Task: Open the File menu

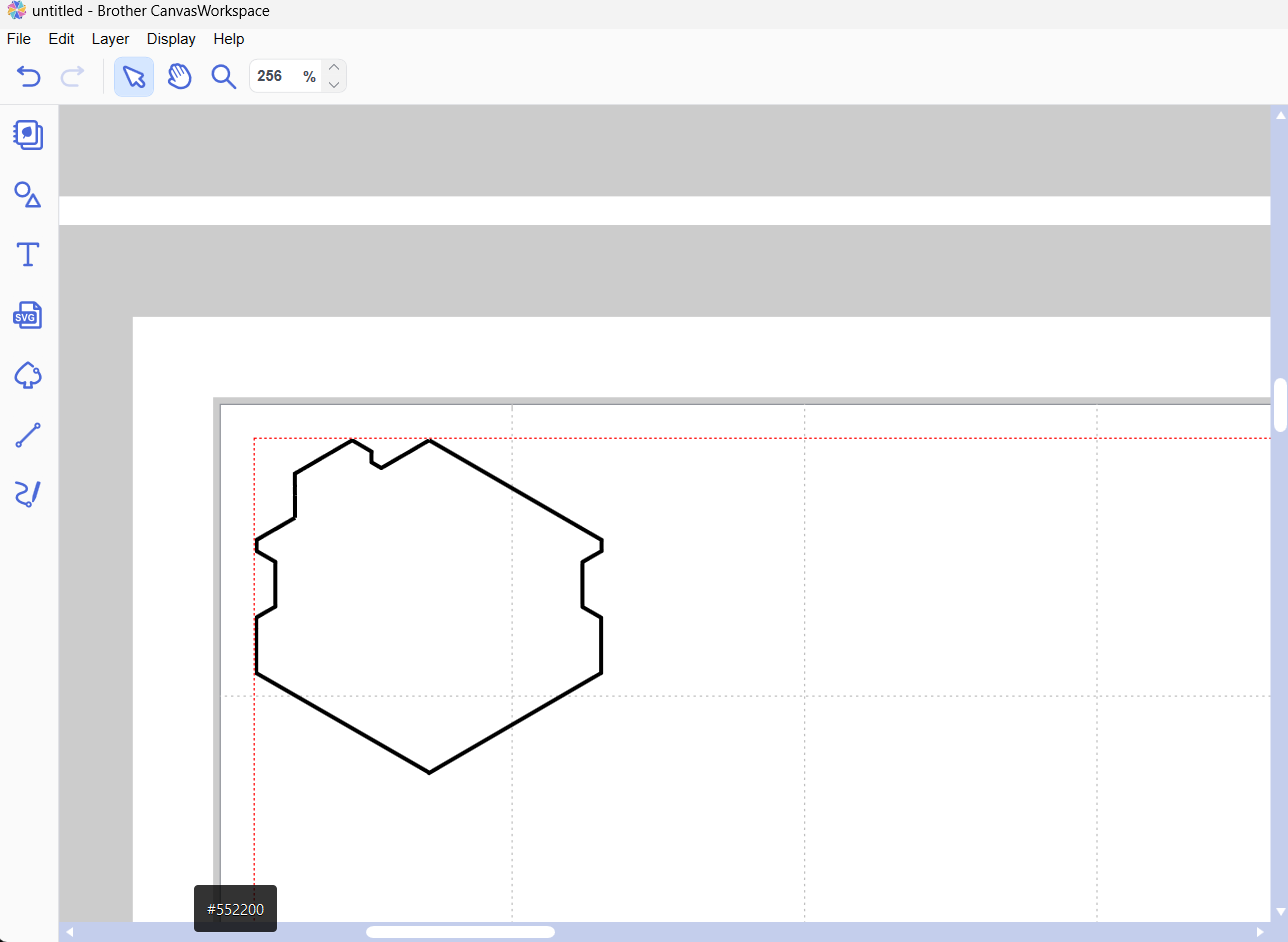Action: pyautogui.click(x=19, y=39)
